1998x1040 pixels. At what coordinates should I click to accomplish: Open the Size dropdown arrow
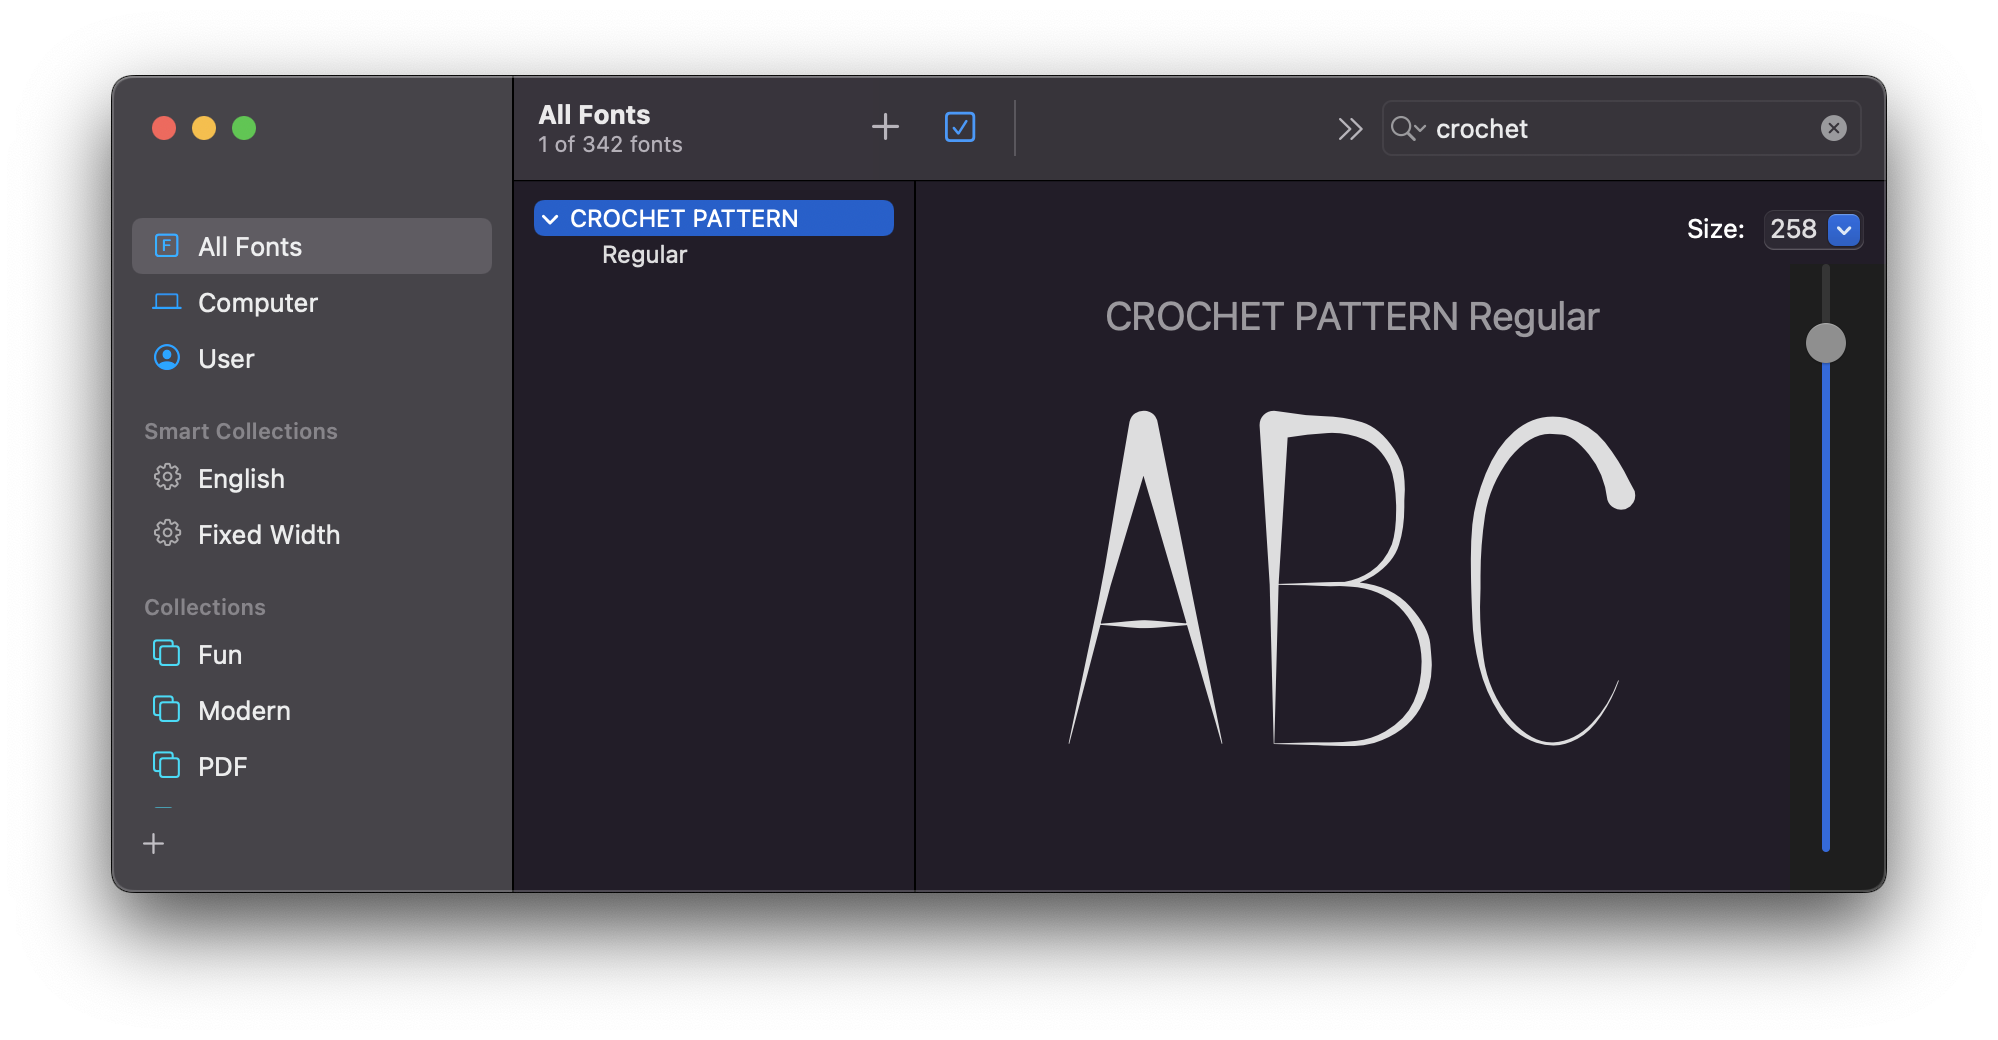pyautogui.click(x=1844, y=229)
